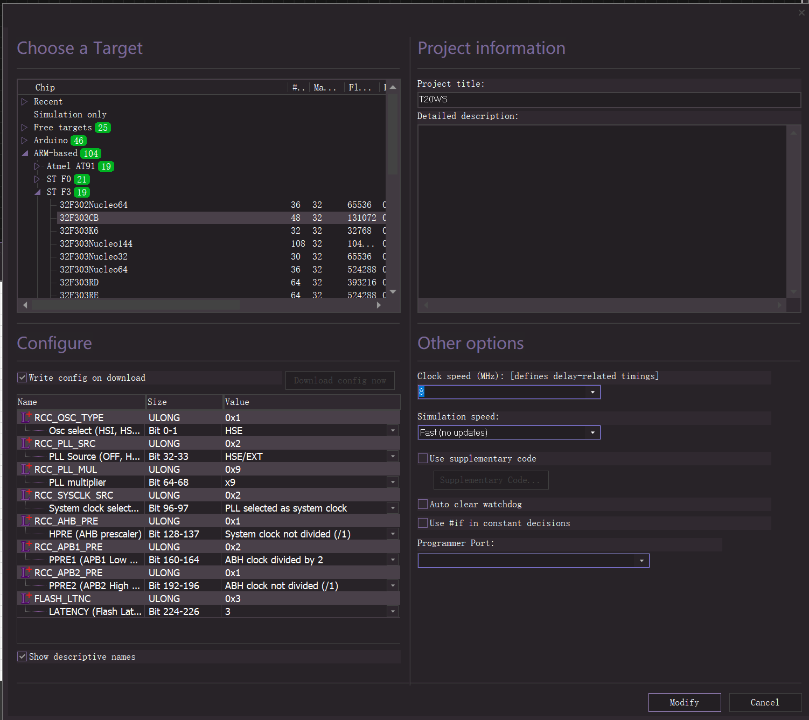Click the FLASH_LTNC register icon
The image size is (809, 720).
point(26,598)
